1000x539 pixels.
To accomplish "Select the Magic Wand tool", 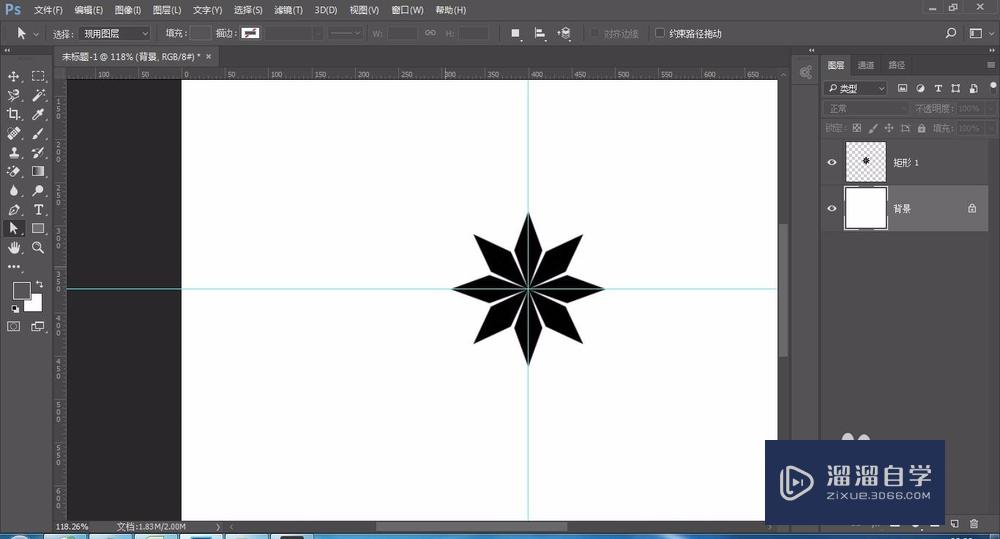I will tap(38, 96).
